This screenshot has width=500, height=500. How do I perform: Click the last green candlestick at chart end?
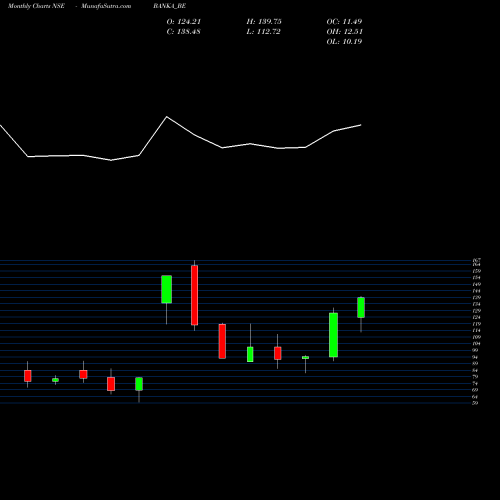pos(361,307)
